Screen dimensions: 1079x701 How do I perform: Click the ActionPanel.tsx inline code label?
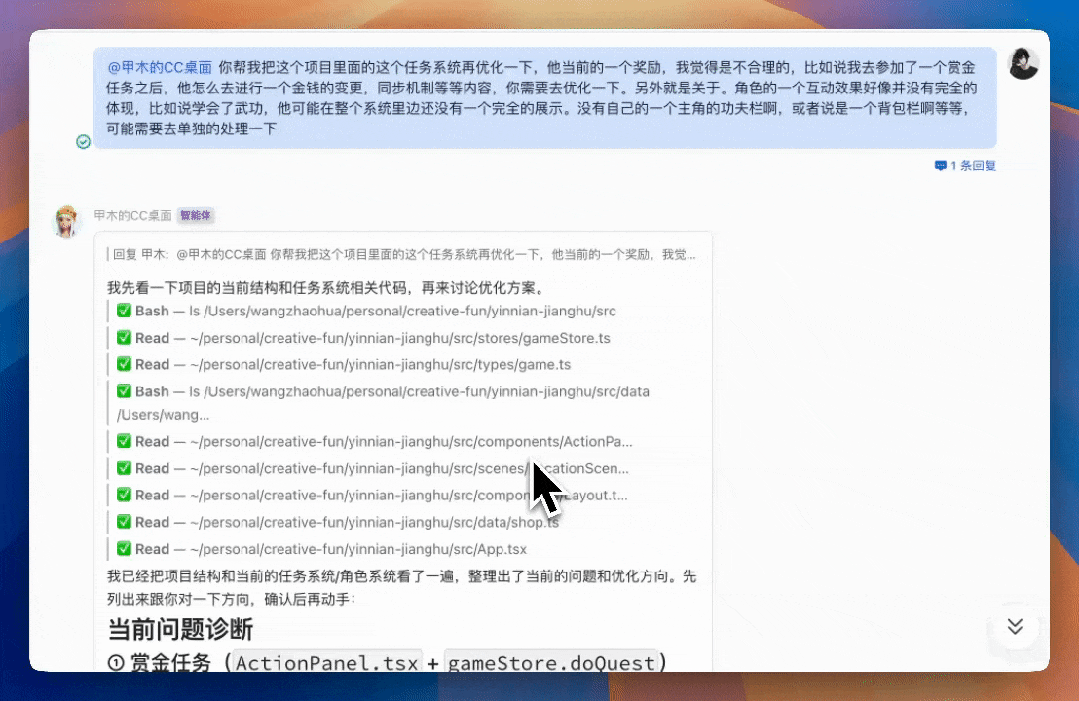[327, 662]
